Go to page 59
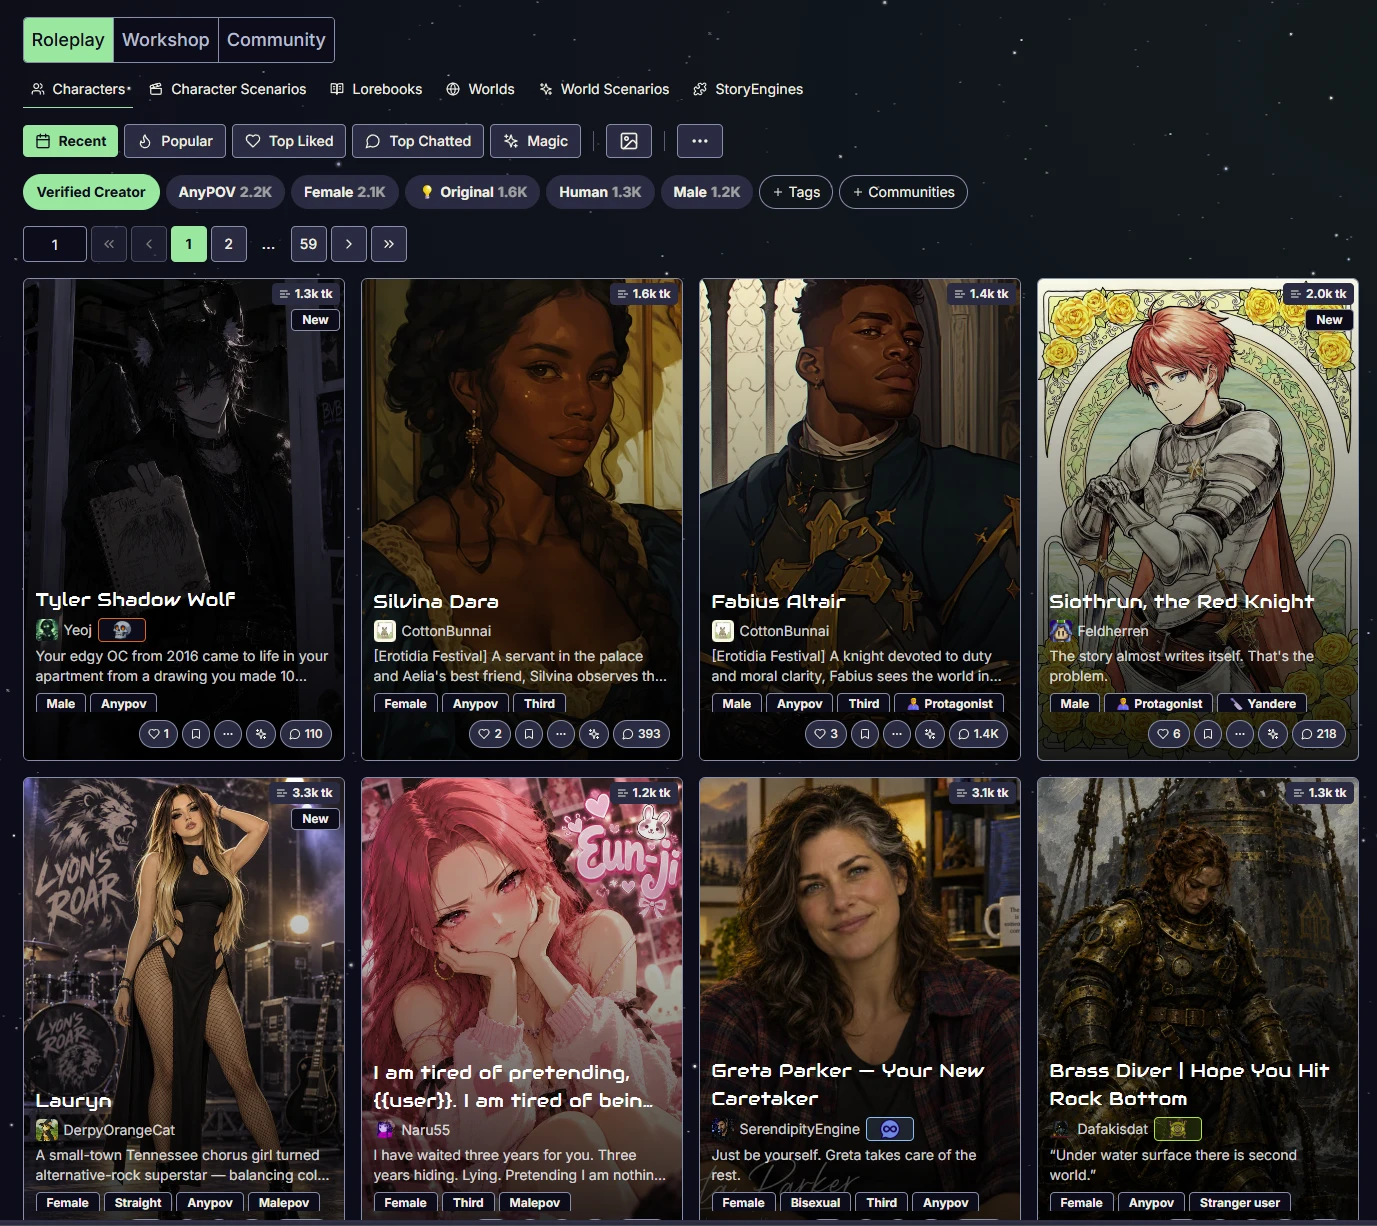The width and height of the screenshot is (1377, 1226). click(309, 244)
